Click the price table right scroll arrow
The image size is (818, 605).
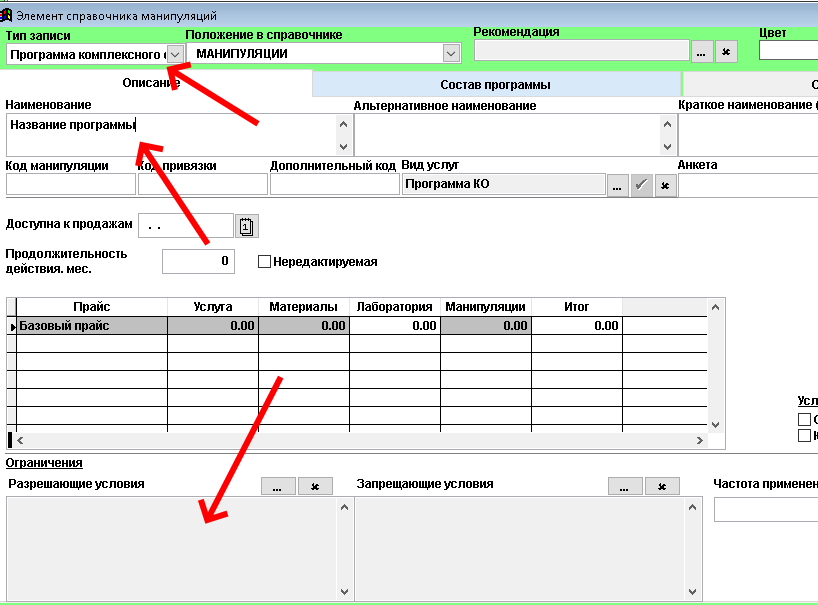699,440
